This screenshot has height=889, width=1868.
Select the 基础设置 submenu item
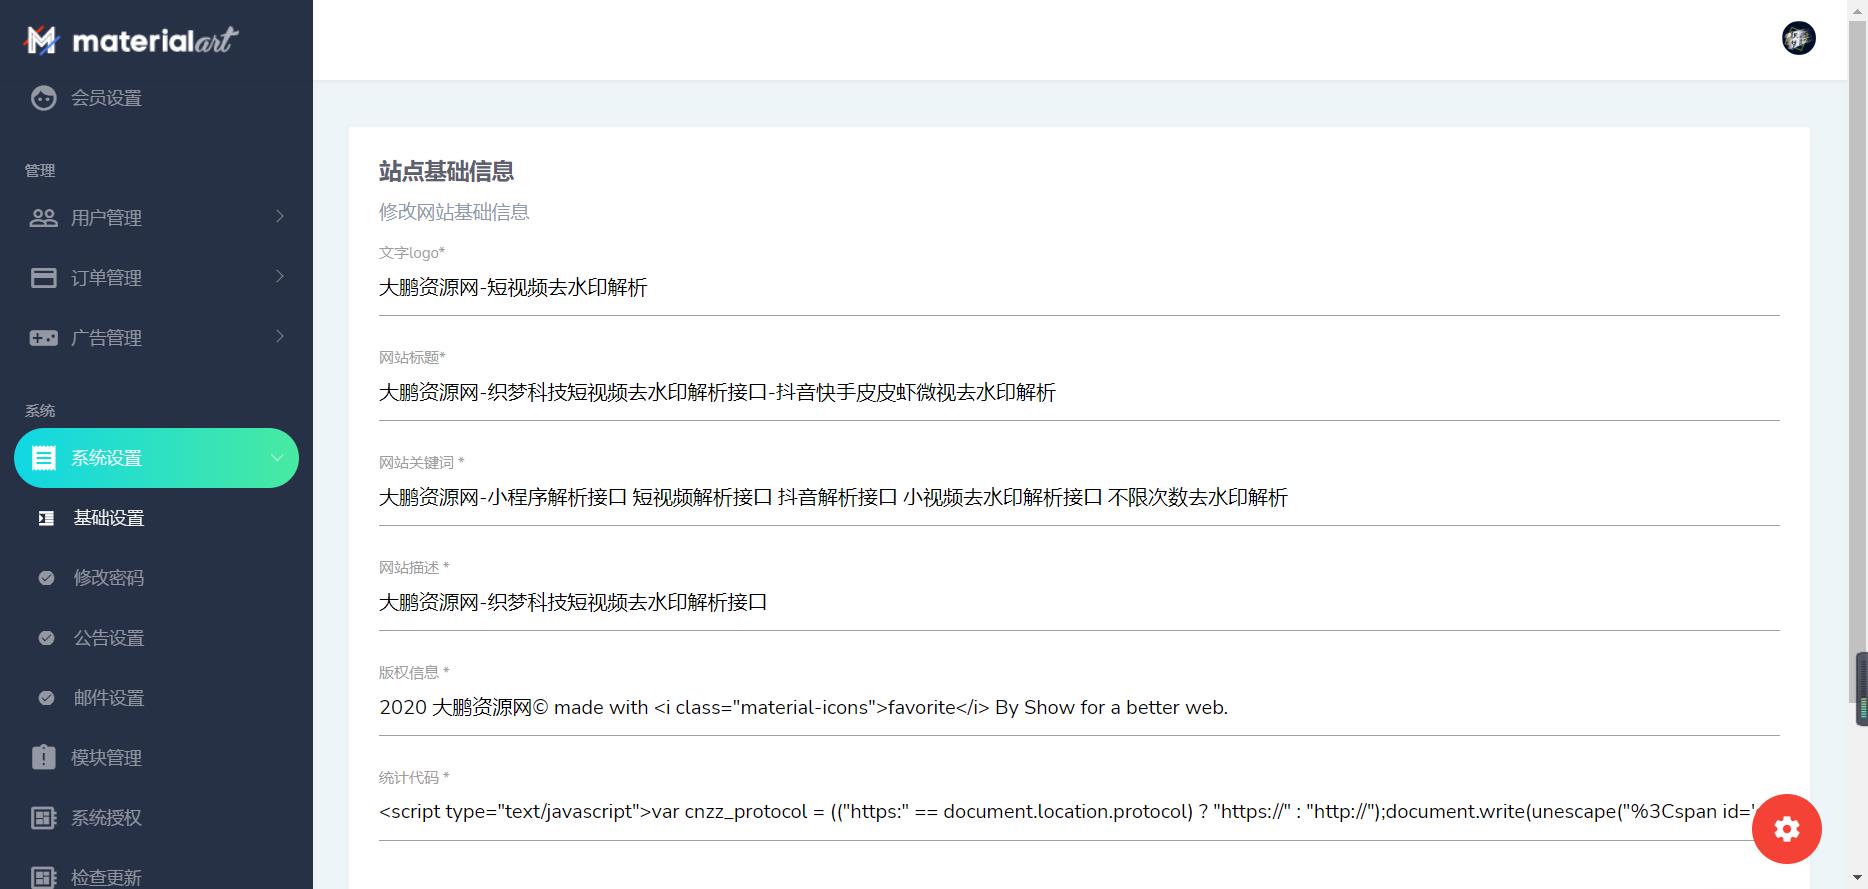coord(109,518)
